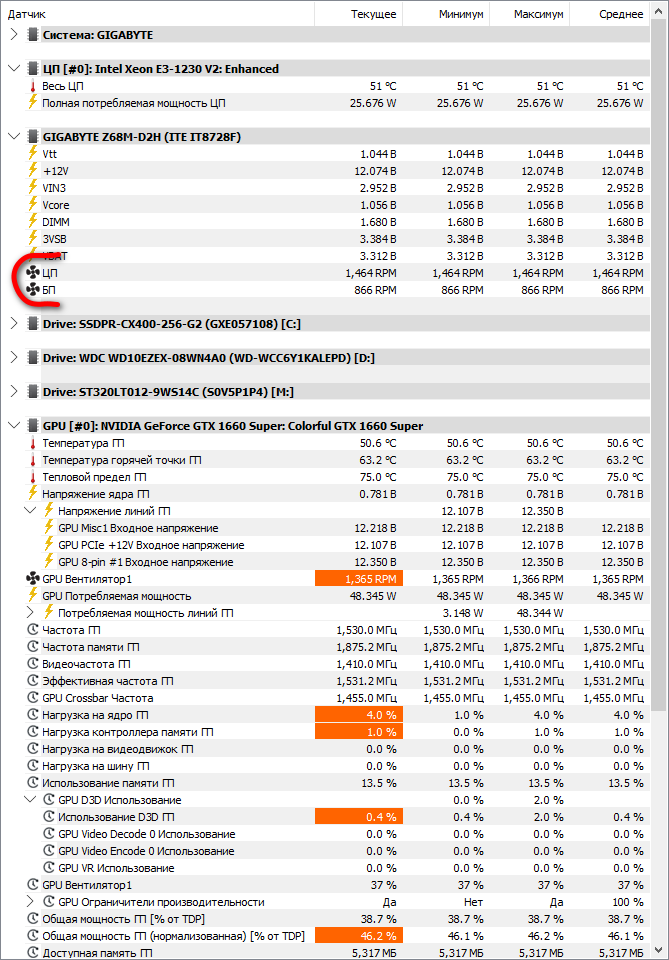Click the clock icon of Частота памяти ГП
Viewport: 669px width, 960px height.
[33, 647]
